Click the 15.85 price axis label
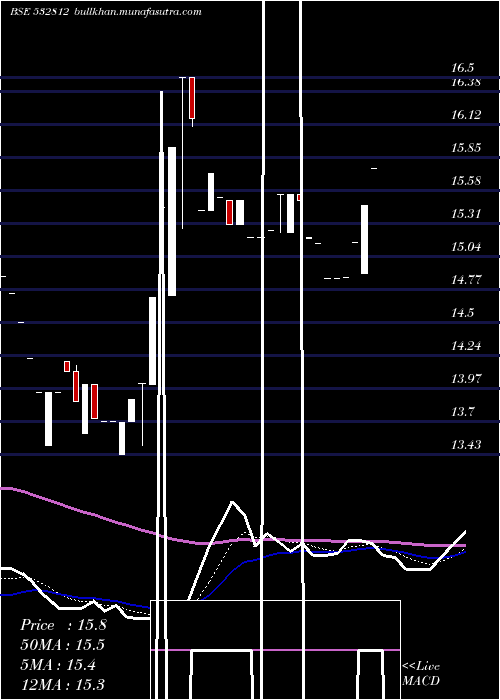This screenshot has width=500, height=700. pos(466,148)
